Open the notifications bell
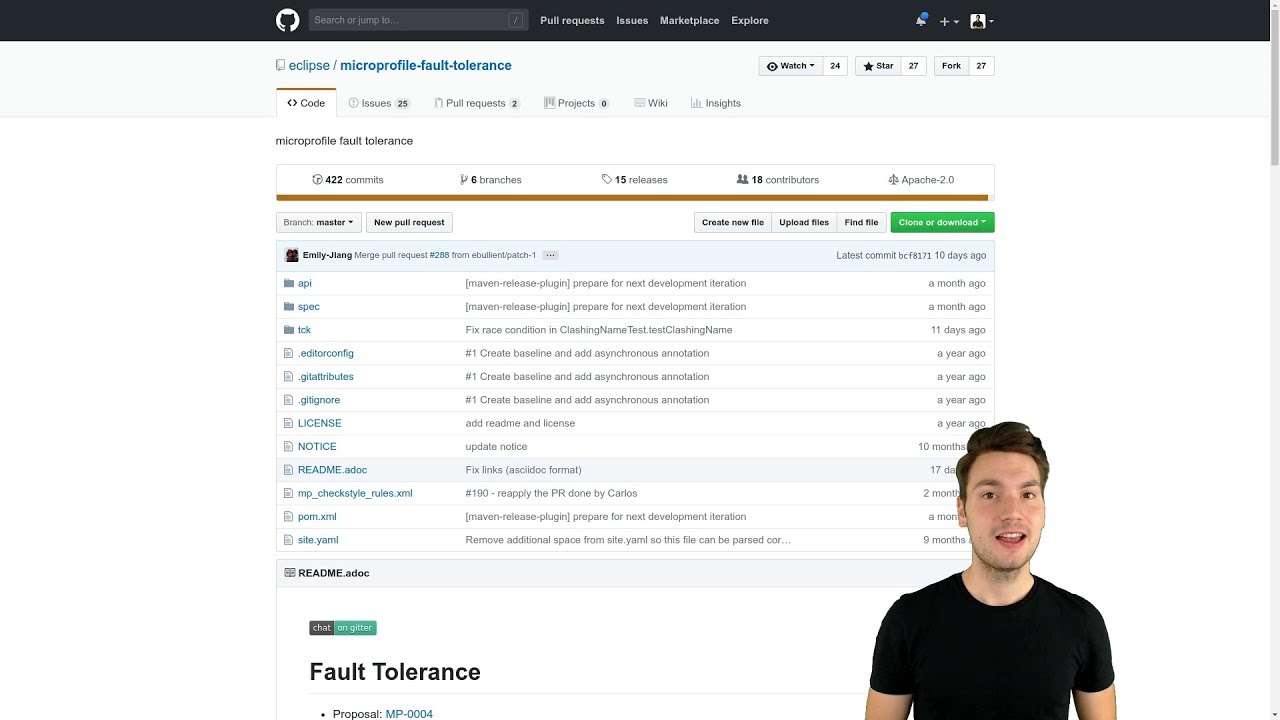This screenshot has width=1280, height=720. tap(921, 20)
